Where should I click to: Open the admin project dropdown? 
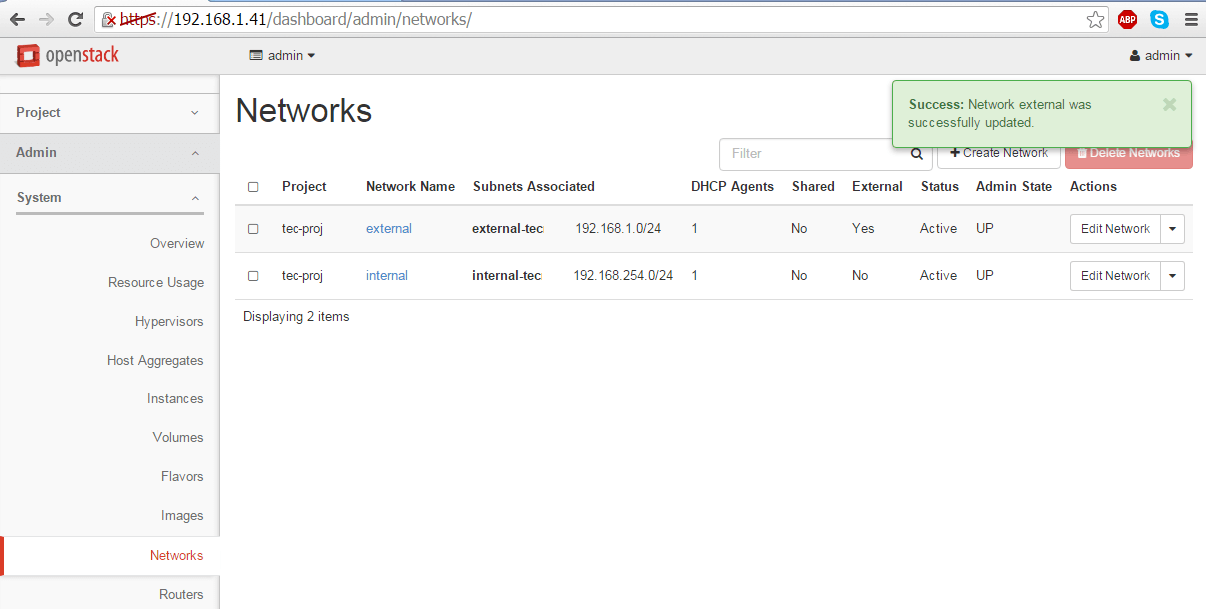pos(282,56)
